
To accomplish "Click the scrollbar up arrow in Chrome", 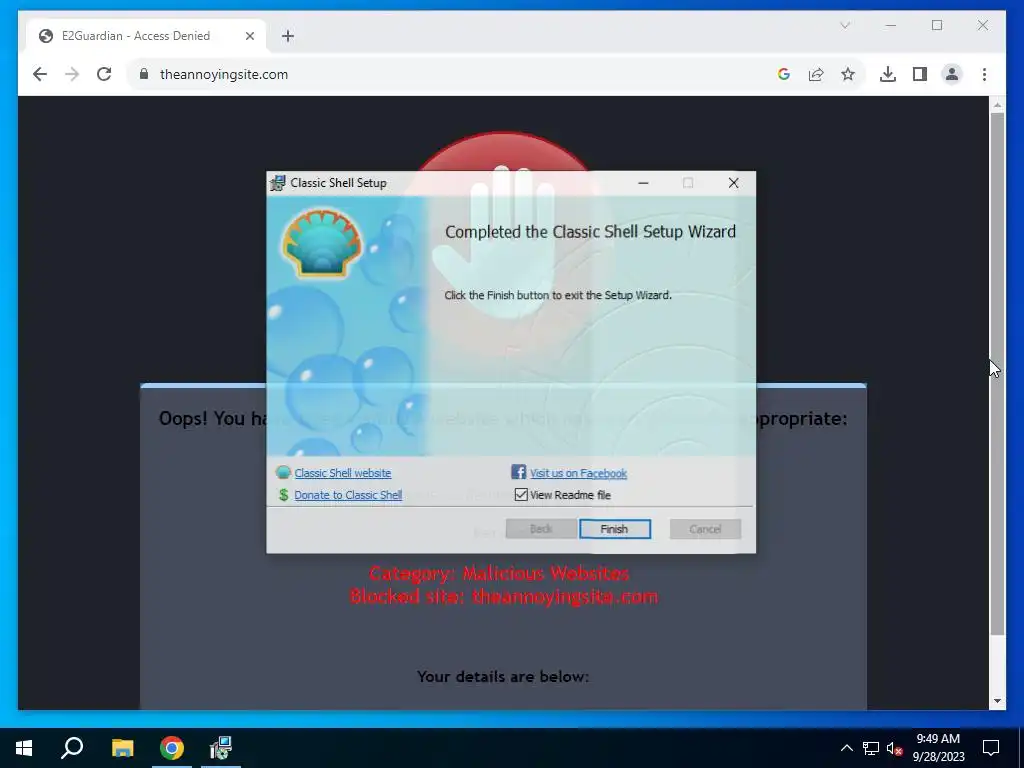I will click(x=997, y=104).
